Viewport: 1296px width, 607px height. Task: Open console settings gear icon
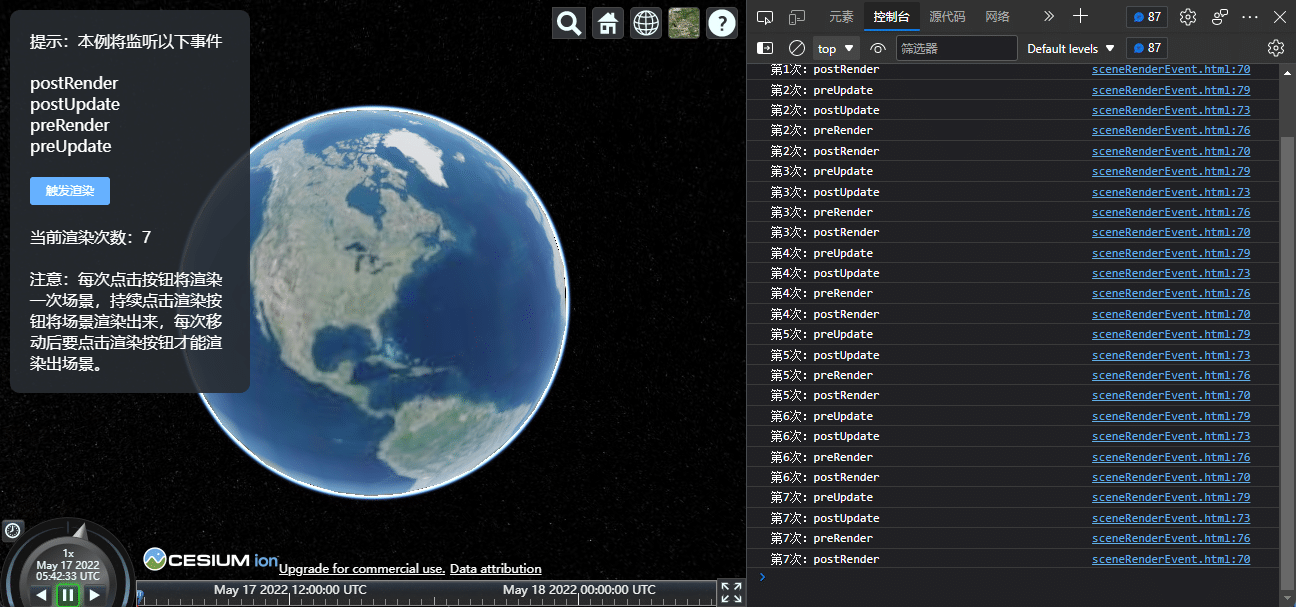[1276, 48]
